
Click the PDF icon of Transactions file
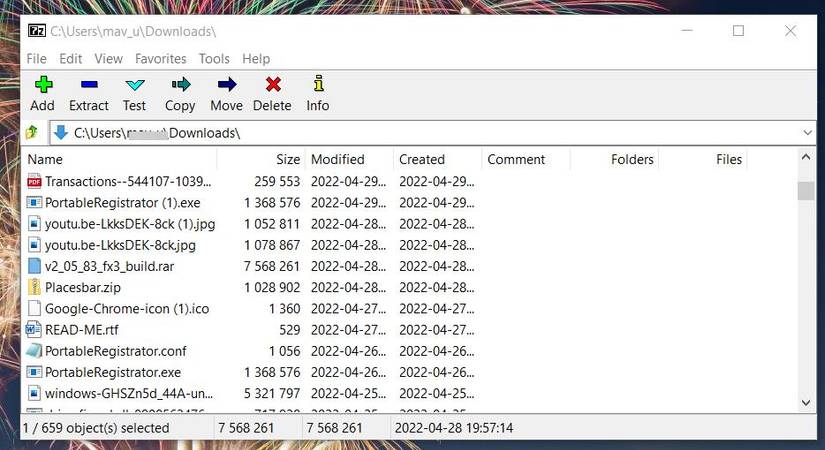(x=34, y=182)
